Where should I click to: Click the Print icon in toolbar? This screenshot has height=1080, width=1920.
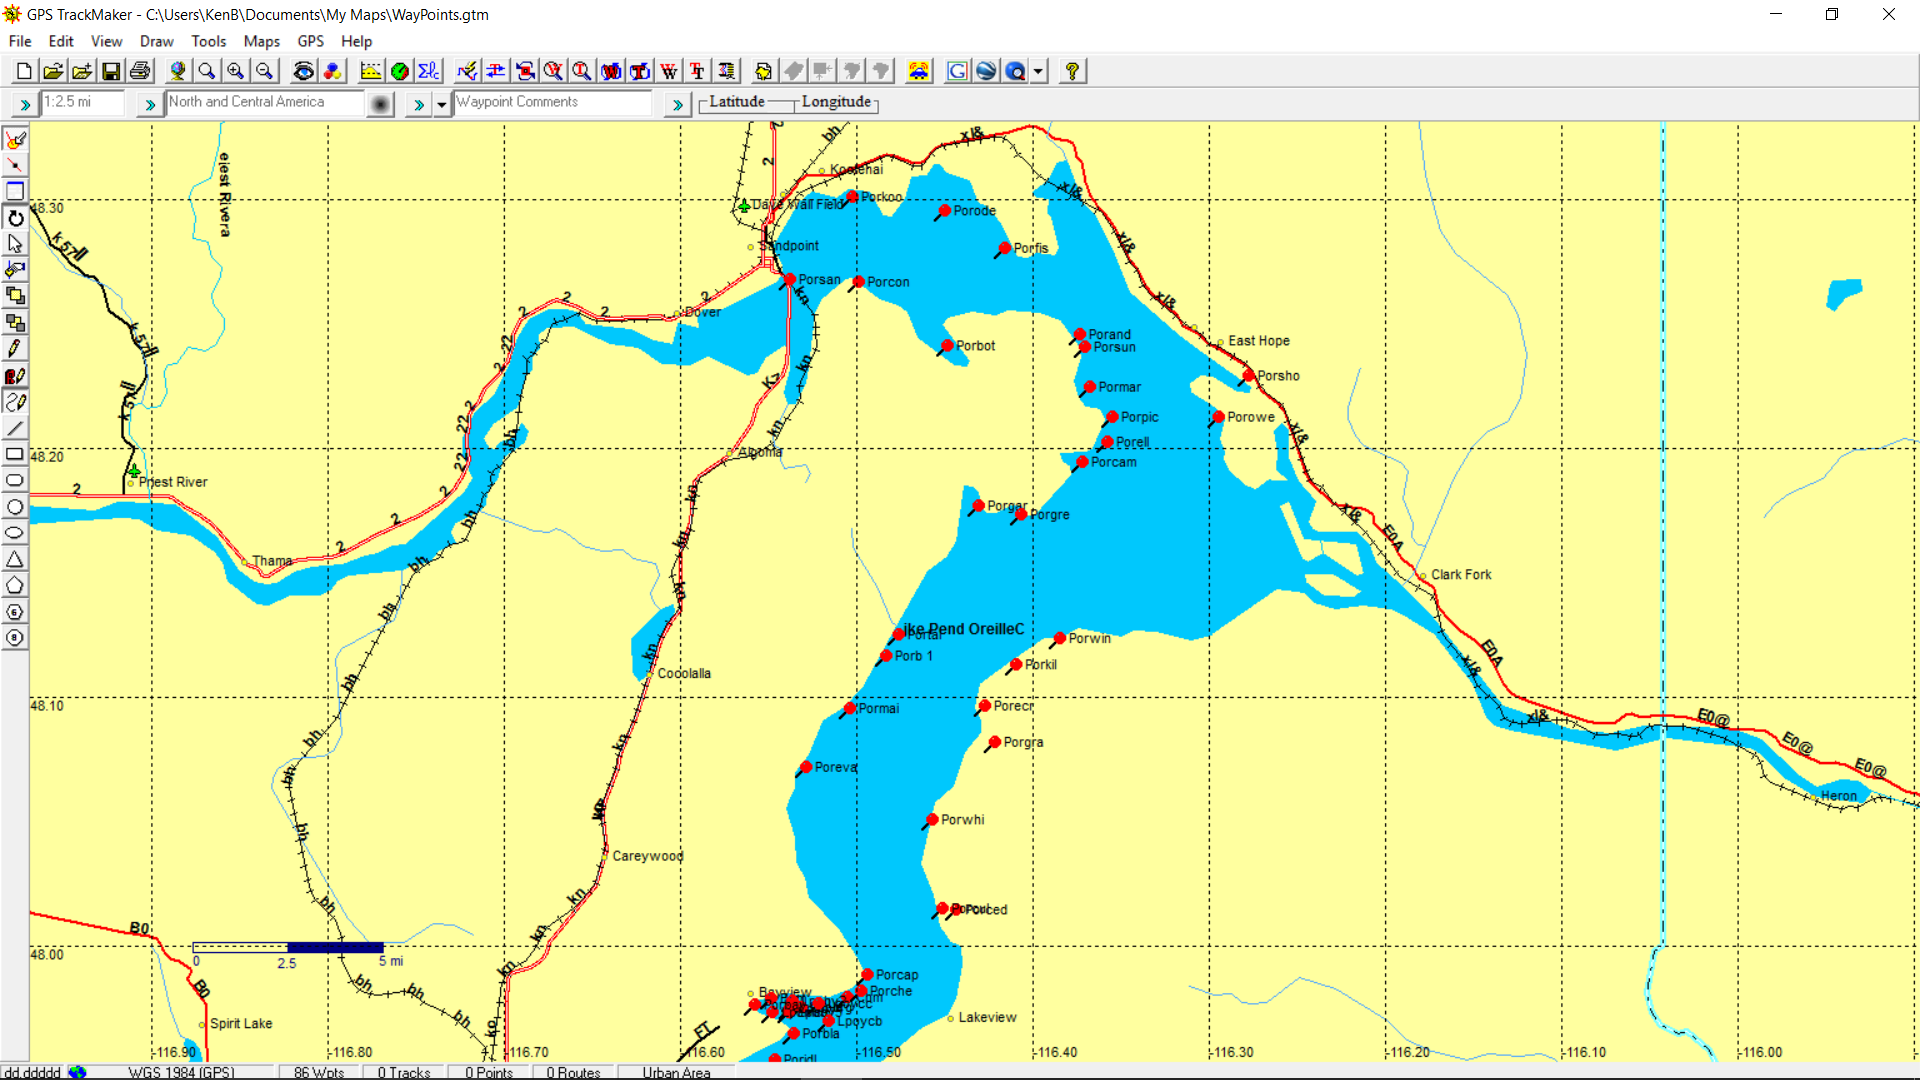click(140, 71)
